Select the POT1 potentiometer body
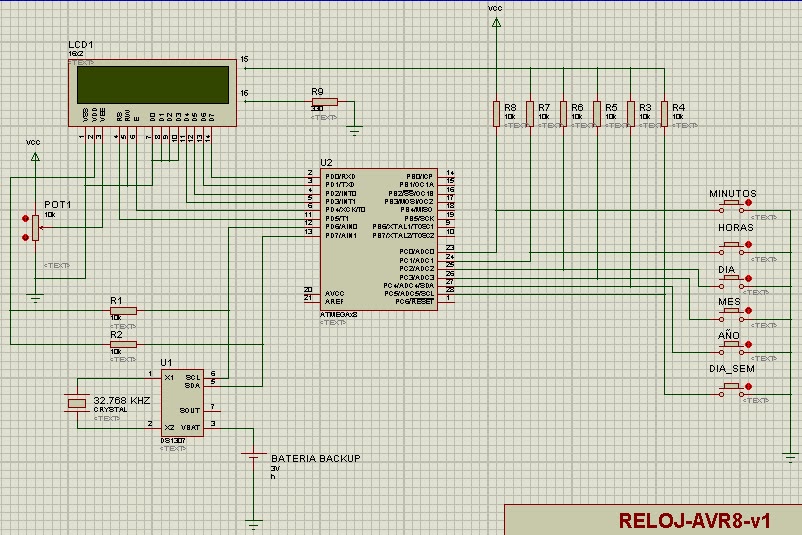The width and height of the screenshot is (802, 535). click(35, 228)
